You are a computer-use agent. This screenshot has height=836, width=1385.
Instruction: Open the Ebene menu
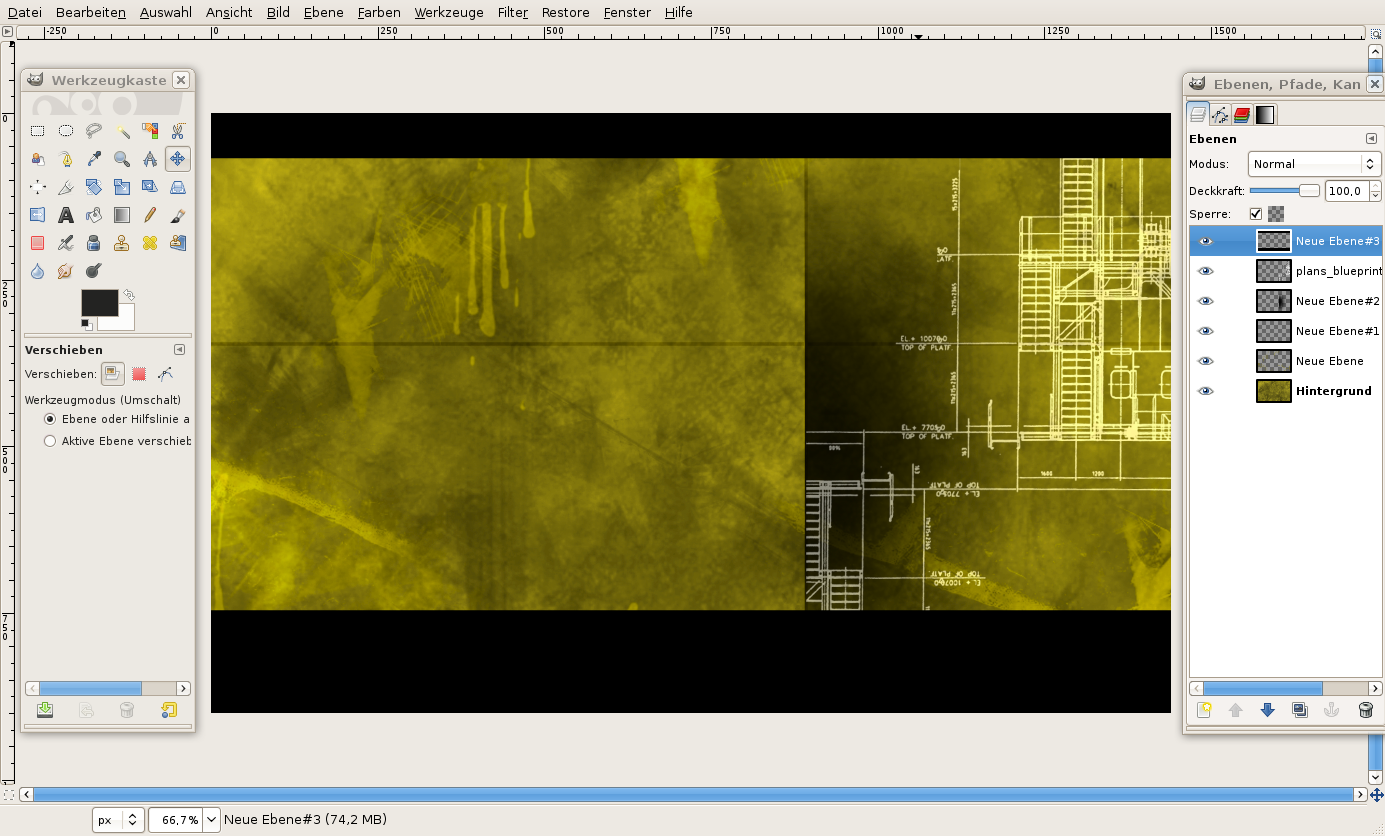(x=323, y=12)
